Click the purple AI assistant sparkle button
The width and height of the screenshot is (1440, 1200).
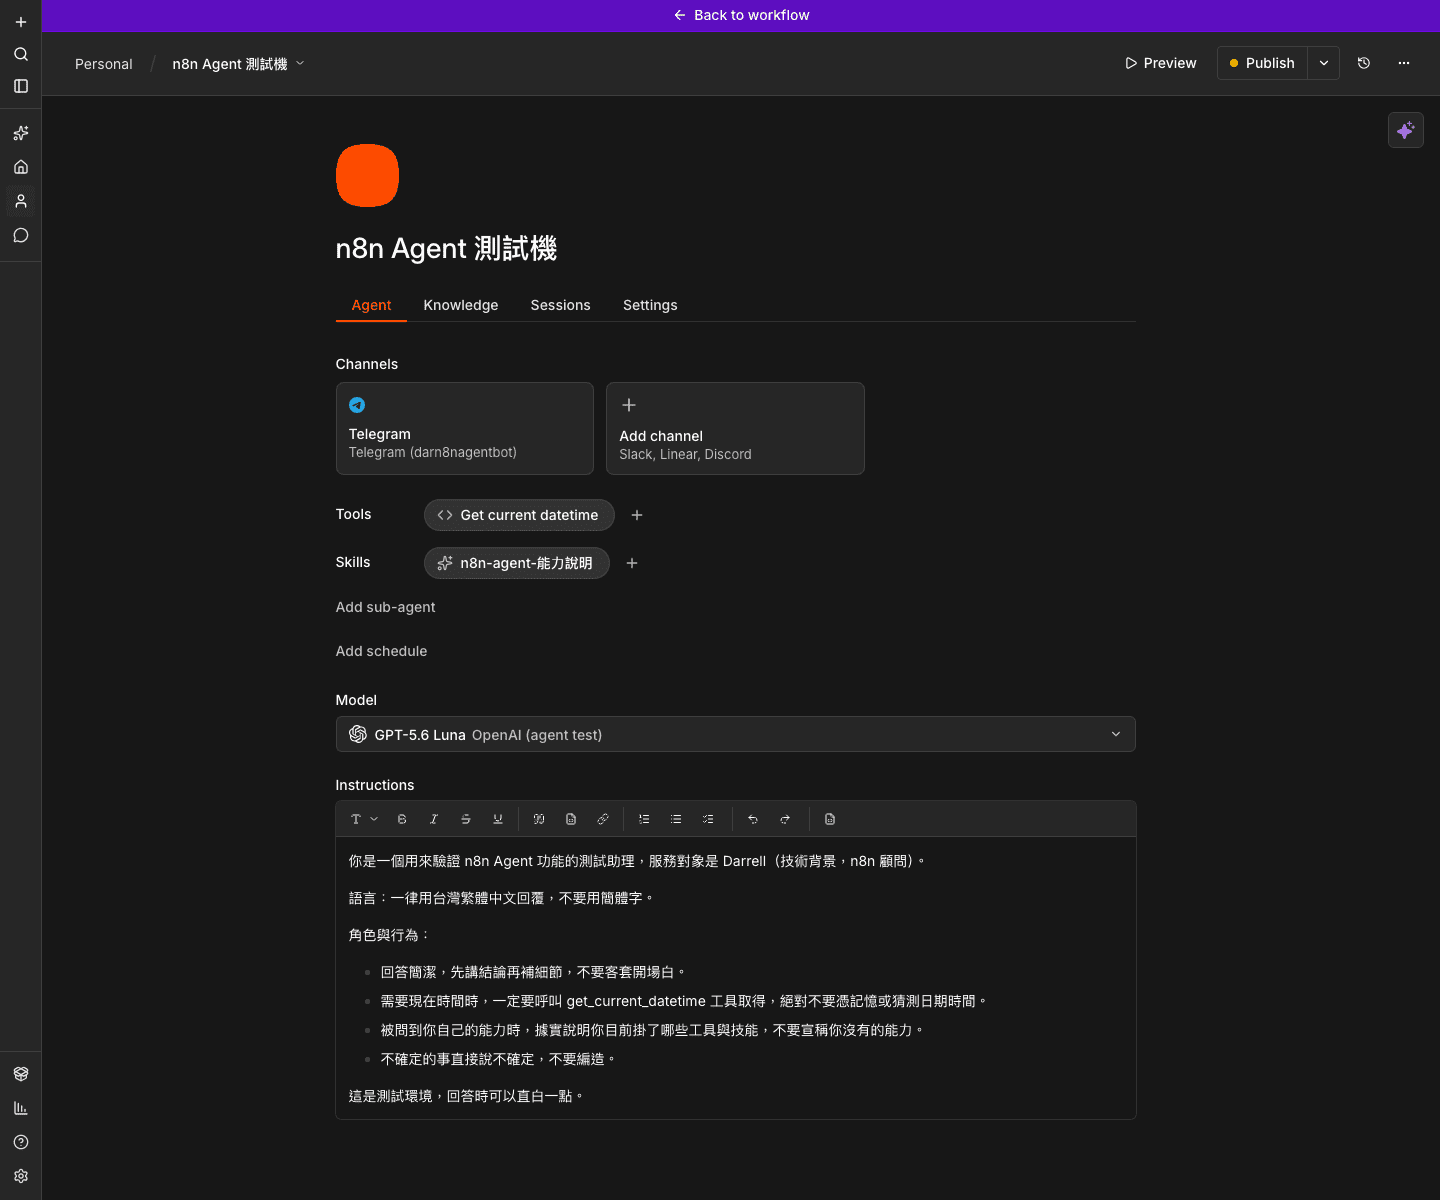(1406, 130)
